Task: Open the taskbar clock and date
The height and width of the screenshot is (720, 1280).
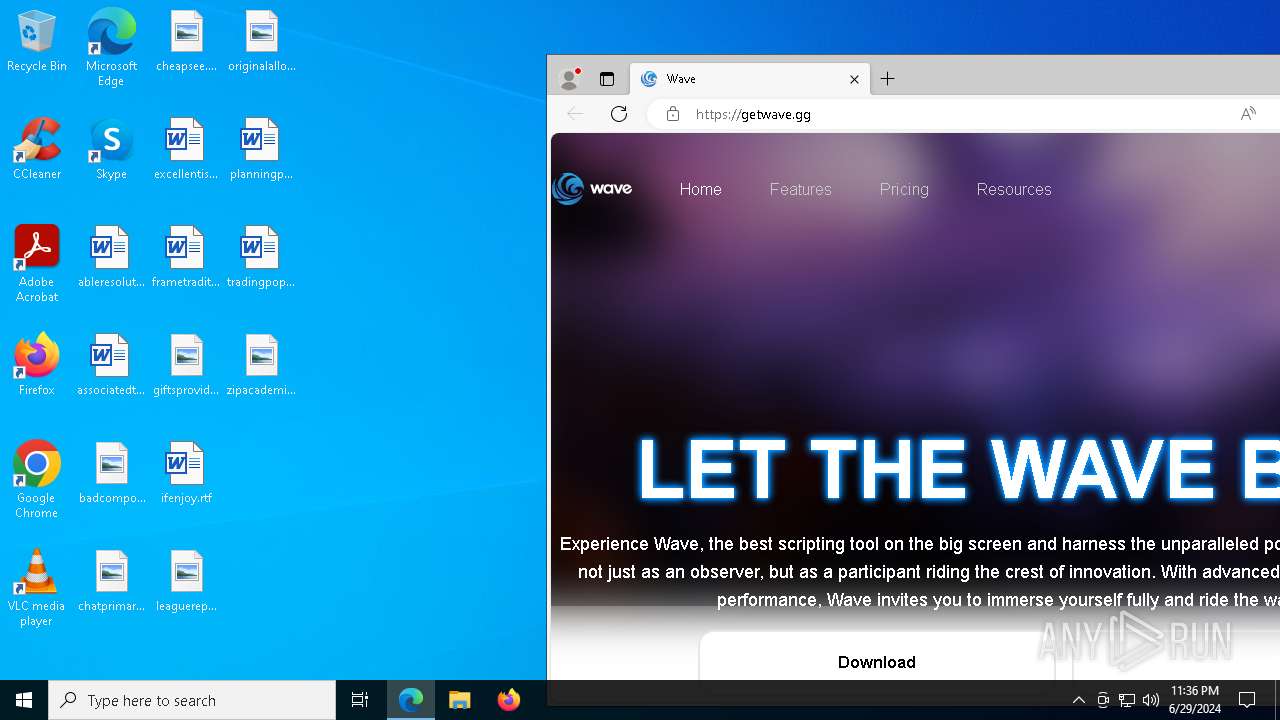Action: pos(1195,700)
